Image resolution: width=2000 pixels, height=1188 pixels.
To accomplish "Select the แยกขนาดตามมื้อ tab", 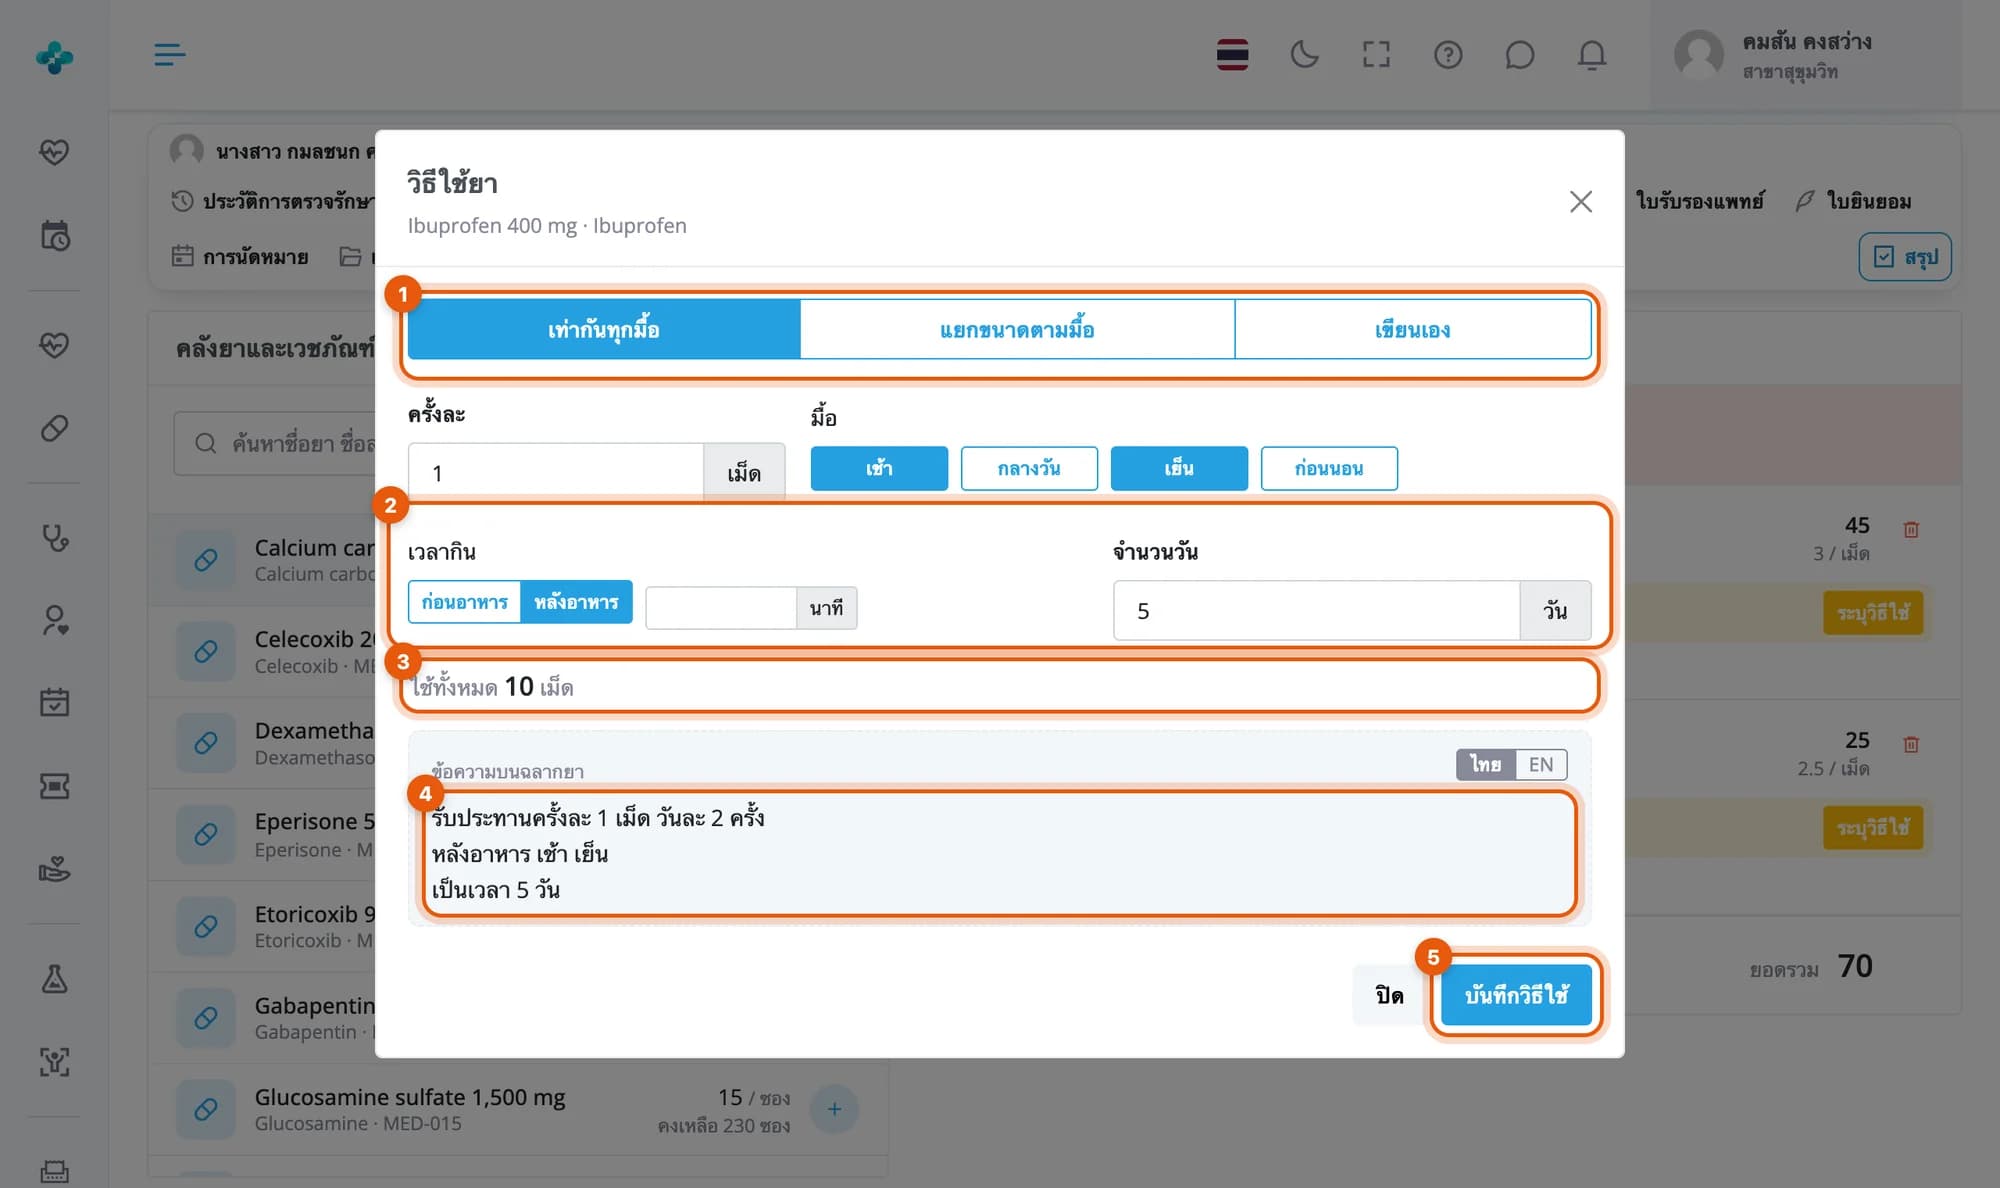I will pyautogui.click(x=1017, y=330).
